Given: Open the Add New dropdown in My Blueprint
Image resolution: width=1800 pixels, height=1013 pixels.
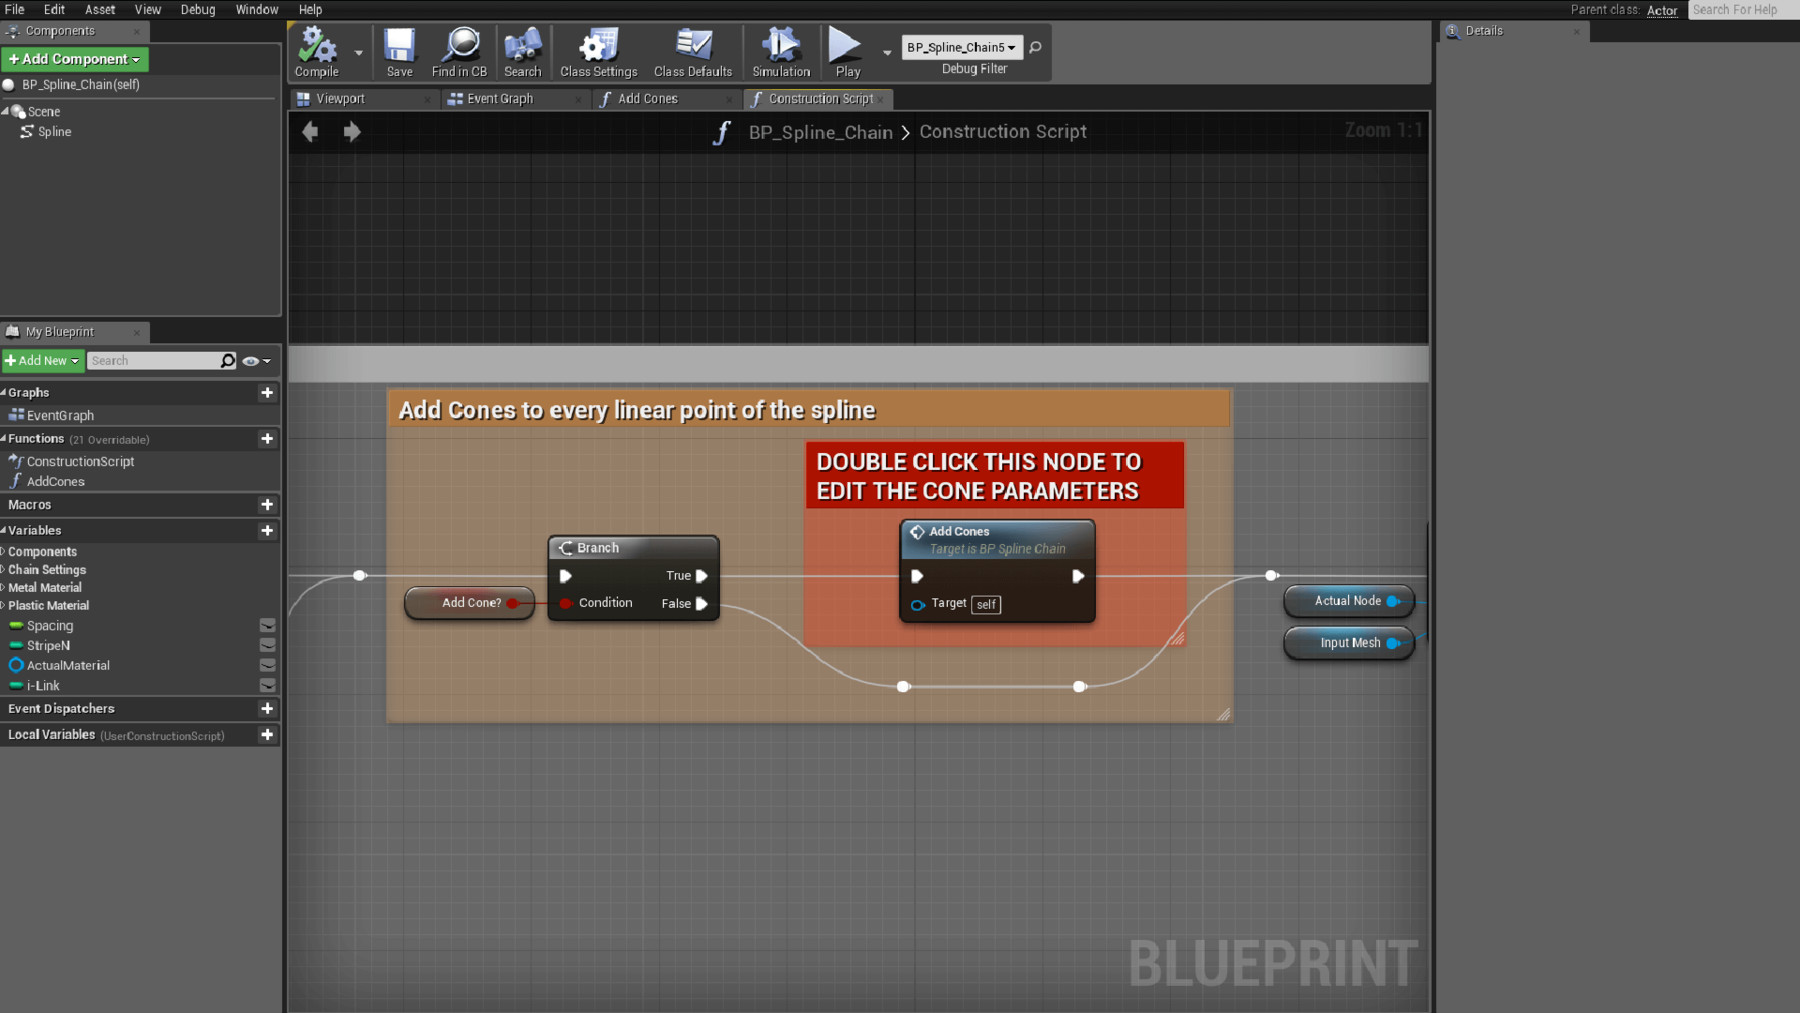Looking at the screenshot, I should (x=42, y=360).
